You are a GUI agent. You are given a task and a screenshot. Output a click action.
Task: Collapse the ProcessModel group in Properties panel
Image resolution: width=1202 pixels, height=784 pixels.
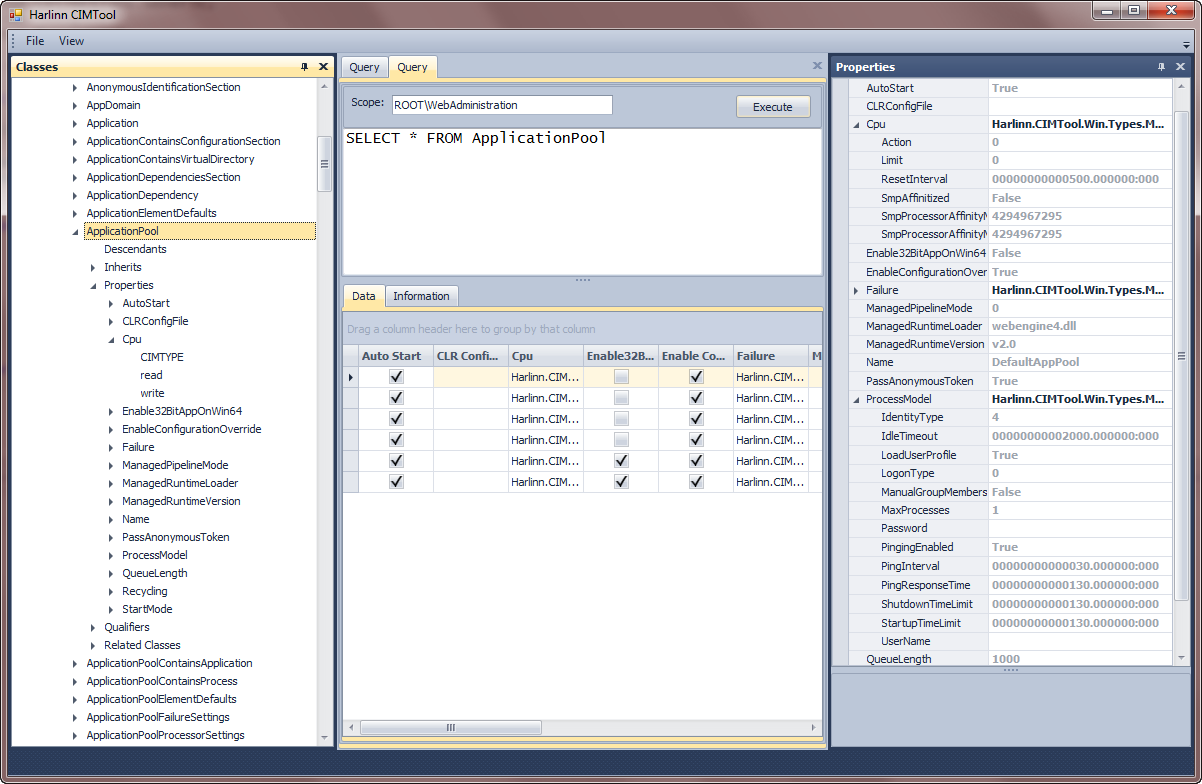[856, 399]
